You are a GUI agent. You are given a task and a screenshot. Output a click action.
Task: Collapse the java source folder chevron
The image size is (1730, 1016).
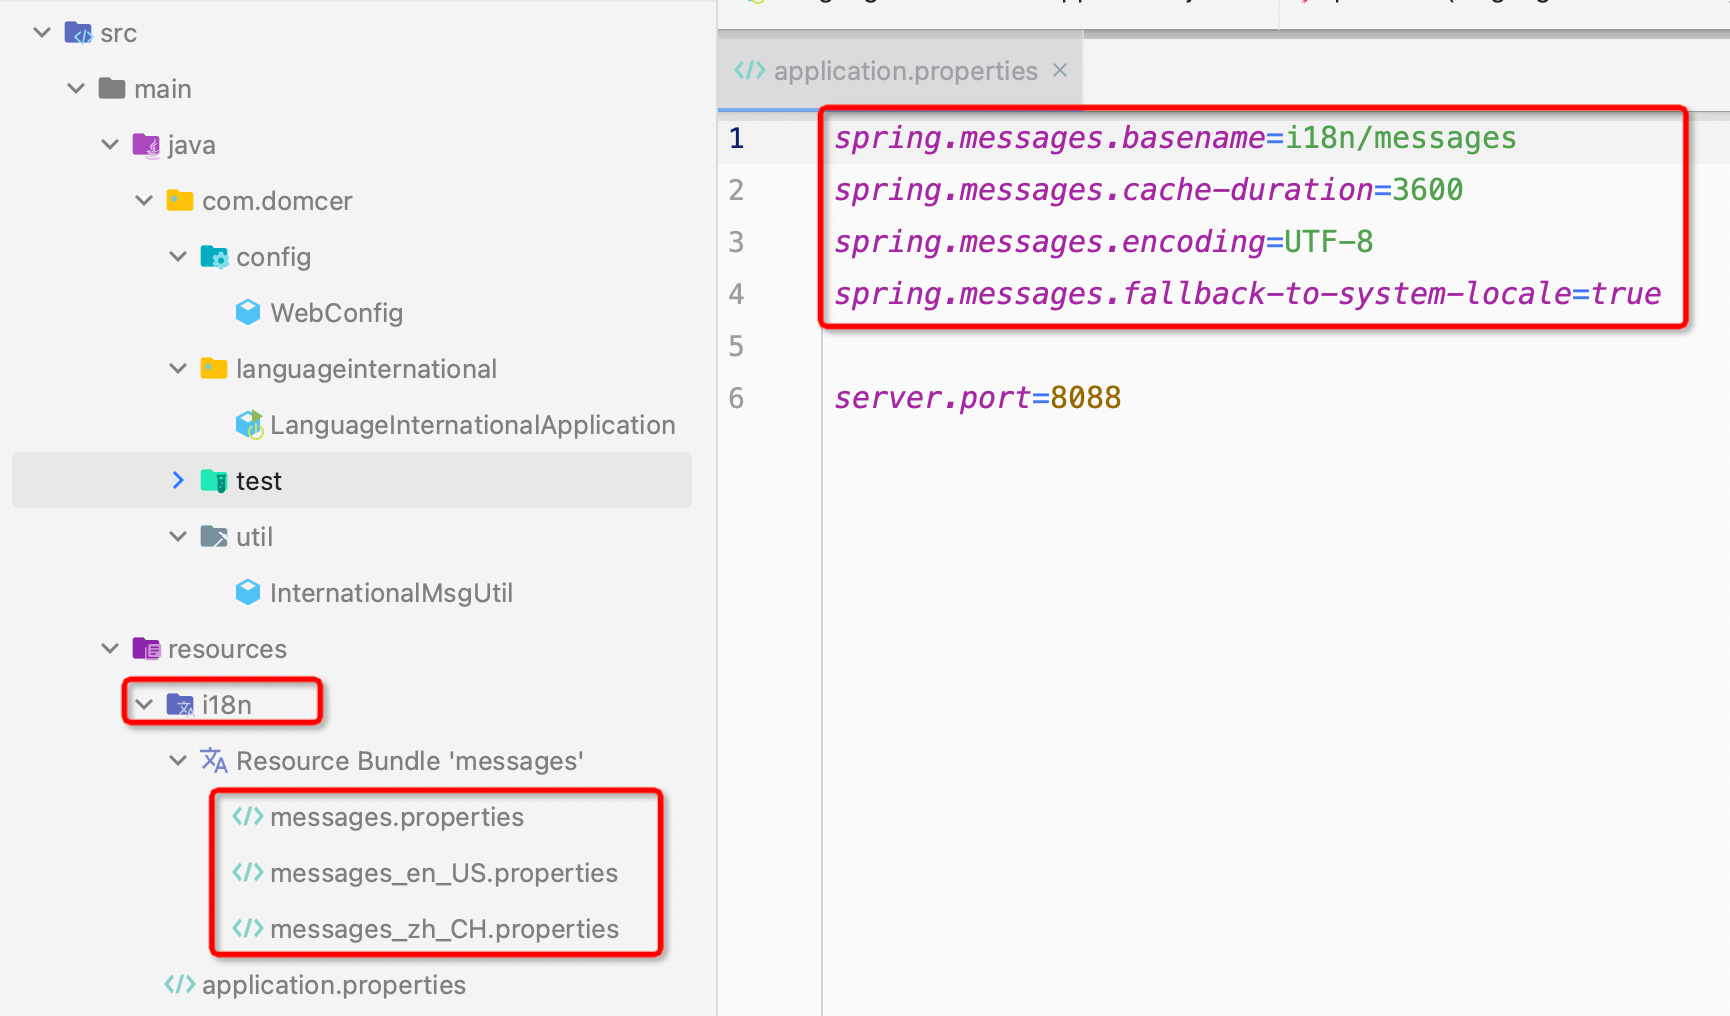pos(110,145)
